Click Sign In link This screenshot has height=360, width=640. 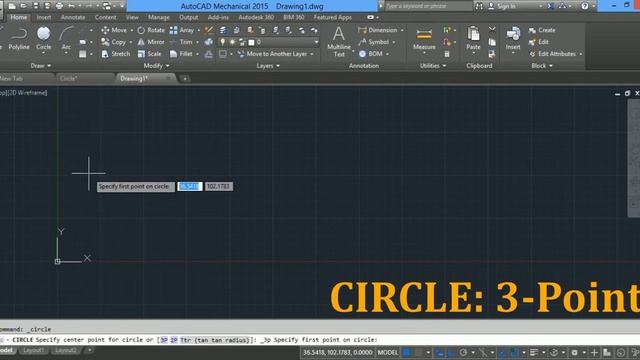(506, 6)
